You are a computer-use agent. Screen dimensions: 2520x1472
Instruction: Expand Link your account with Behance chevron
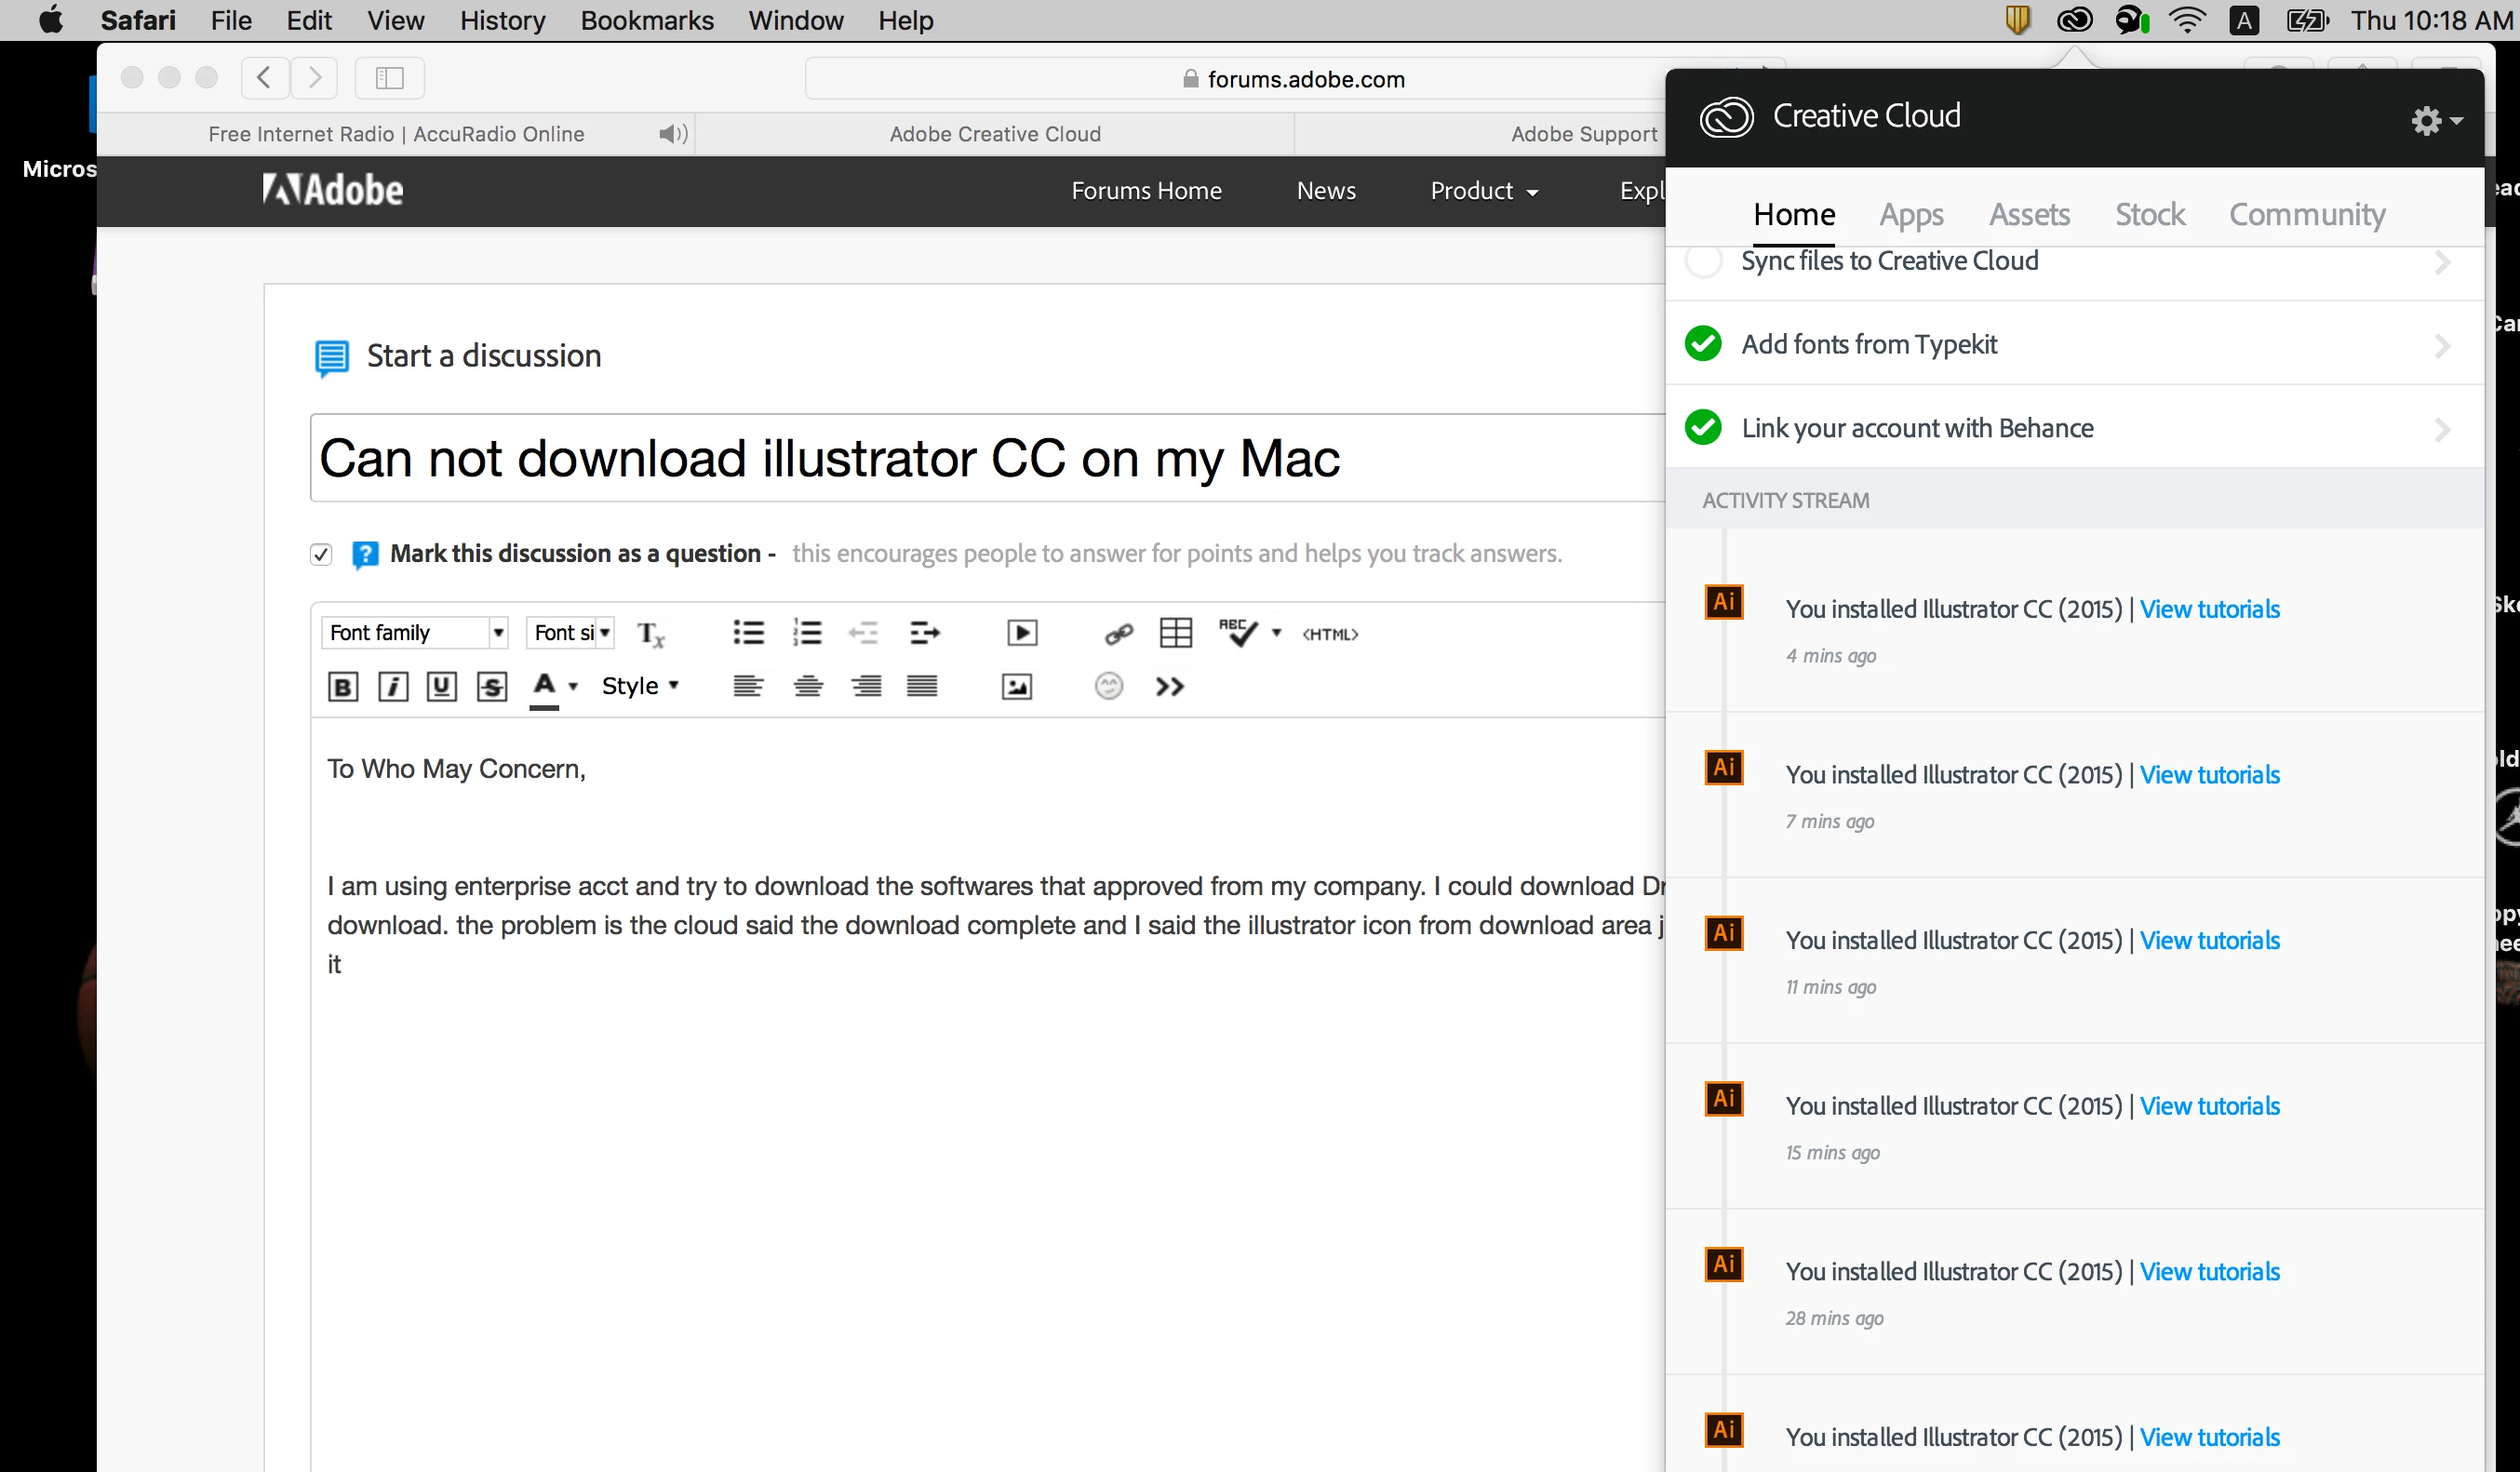point(2442,429)
